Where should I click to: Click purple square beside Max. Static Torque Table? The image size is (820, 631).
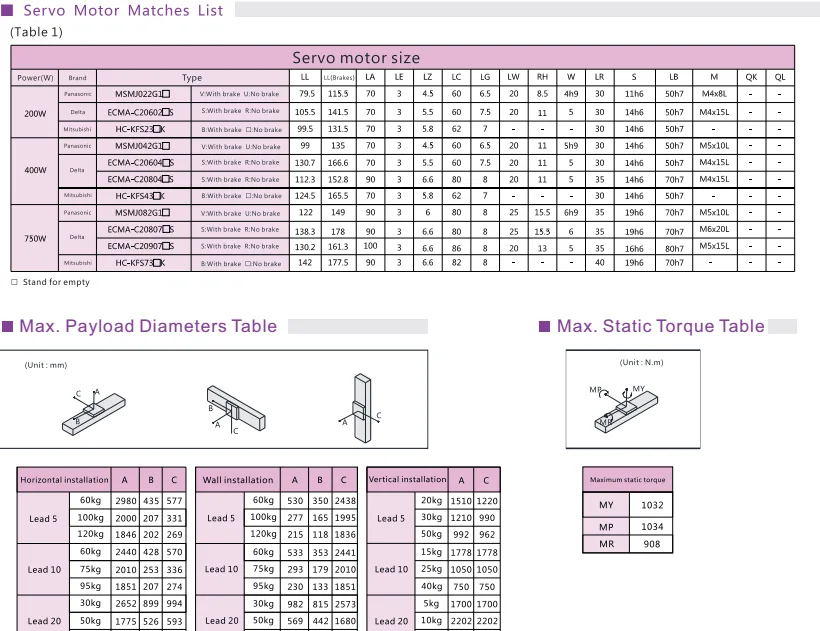545,326
